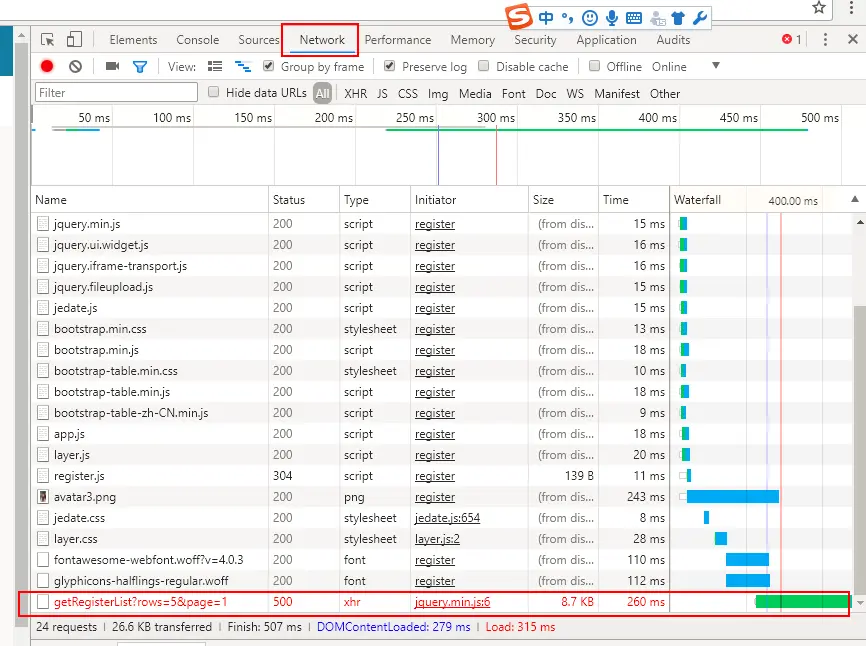The height and width of the screenshot is (646, 866).
Task: Click the avatar3.png file thumbnail icon
Action: [x=43, y=497]
